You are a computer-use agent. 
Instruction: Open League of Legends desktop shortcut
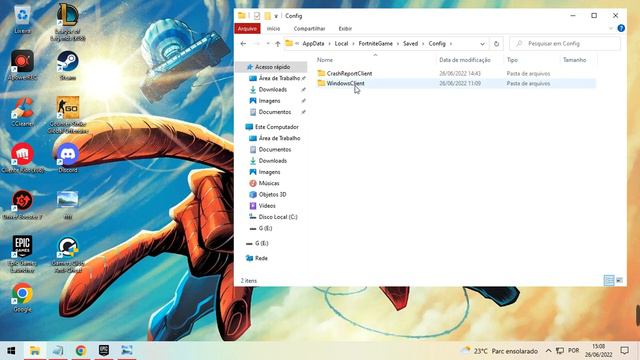pyautogui.click(x=68, y=21)
